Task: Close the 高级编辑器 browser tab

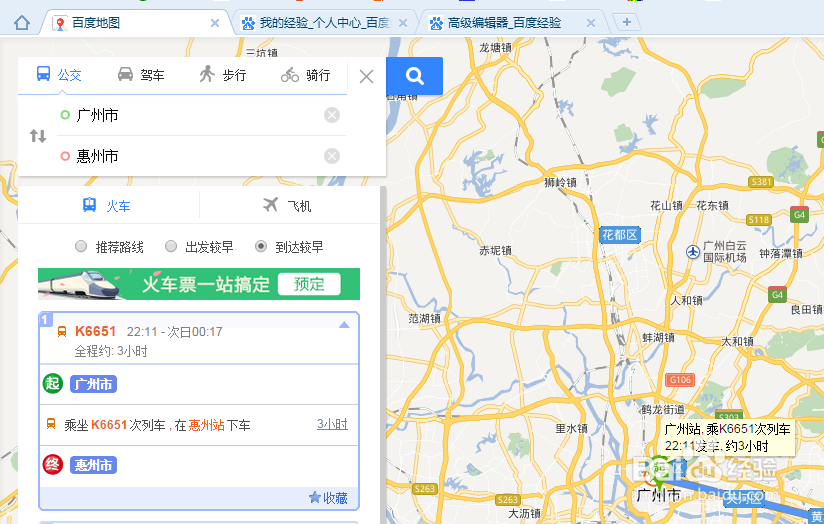Action: (x=591, y=23)
